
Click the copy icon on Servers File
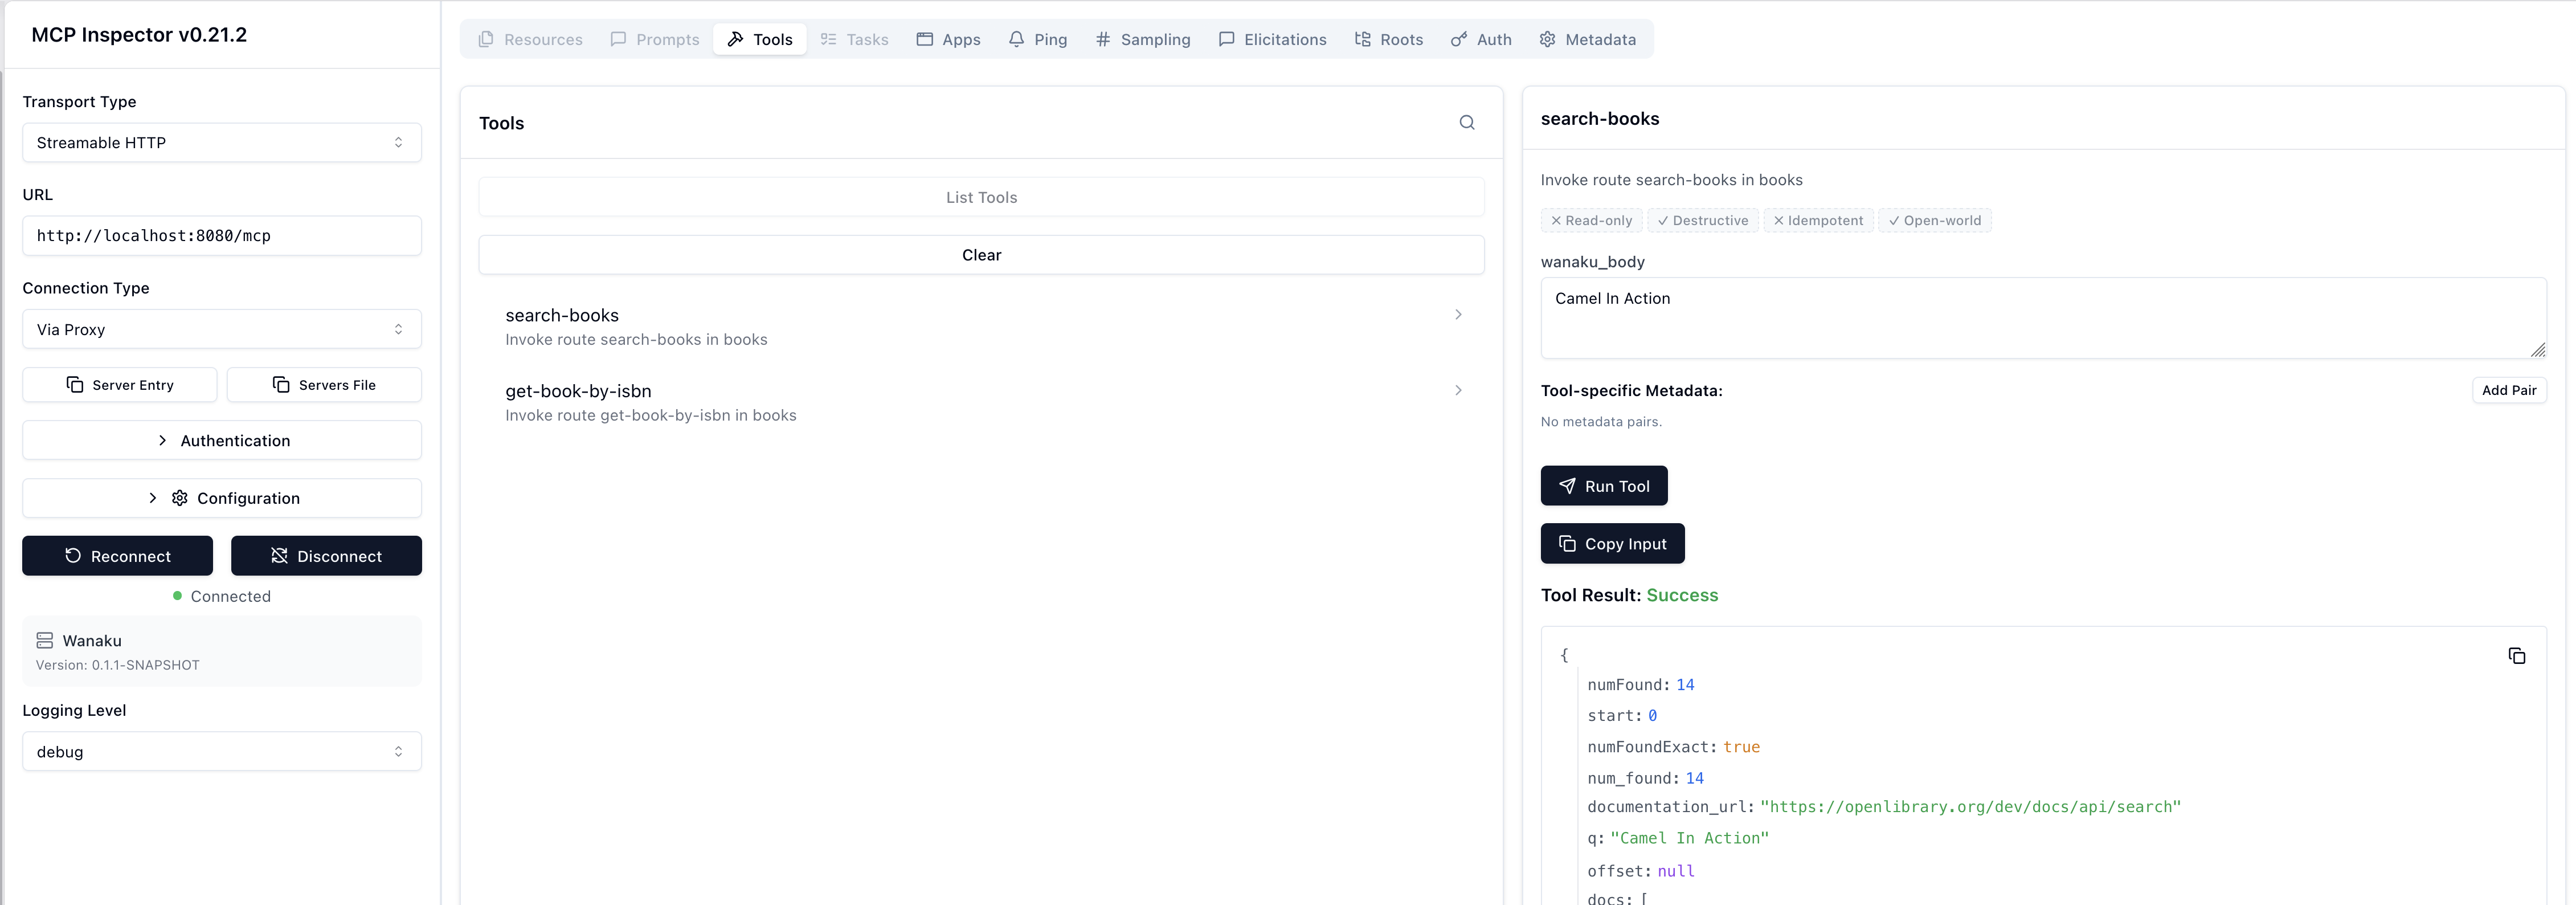(281, 385)
